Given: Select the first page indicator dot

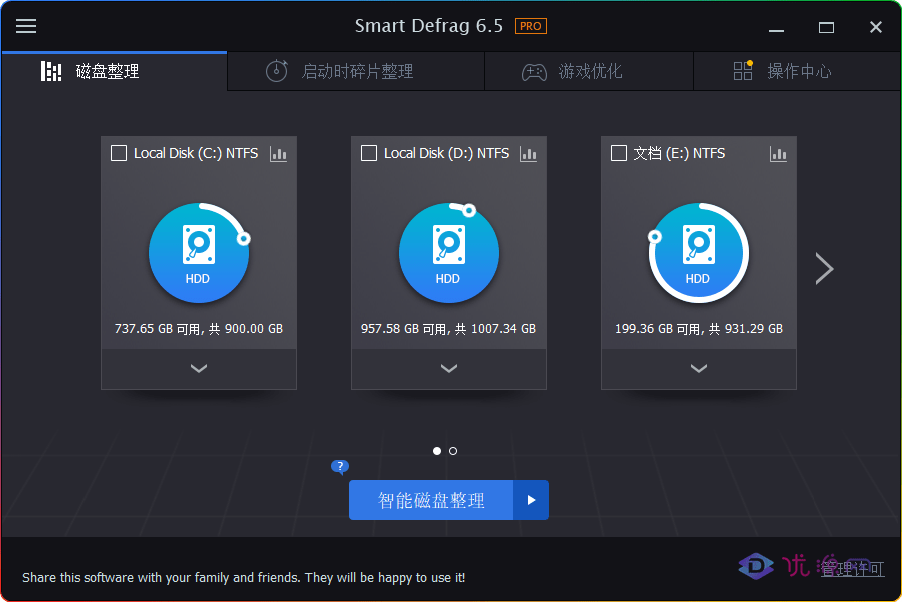Looking at the screenshot, I should 437,451.
